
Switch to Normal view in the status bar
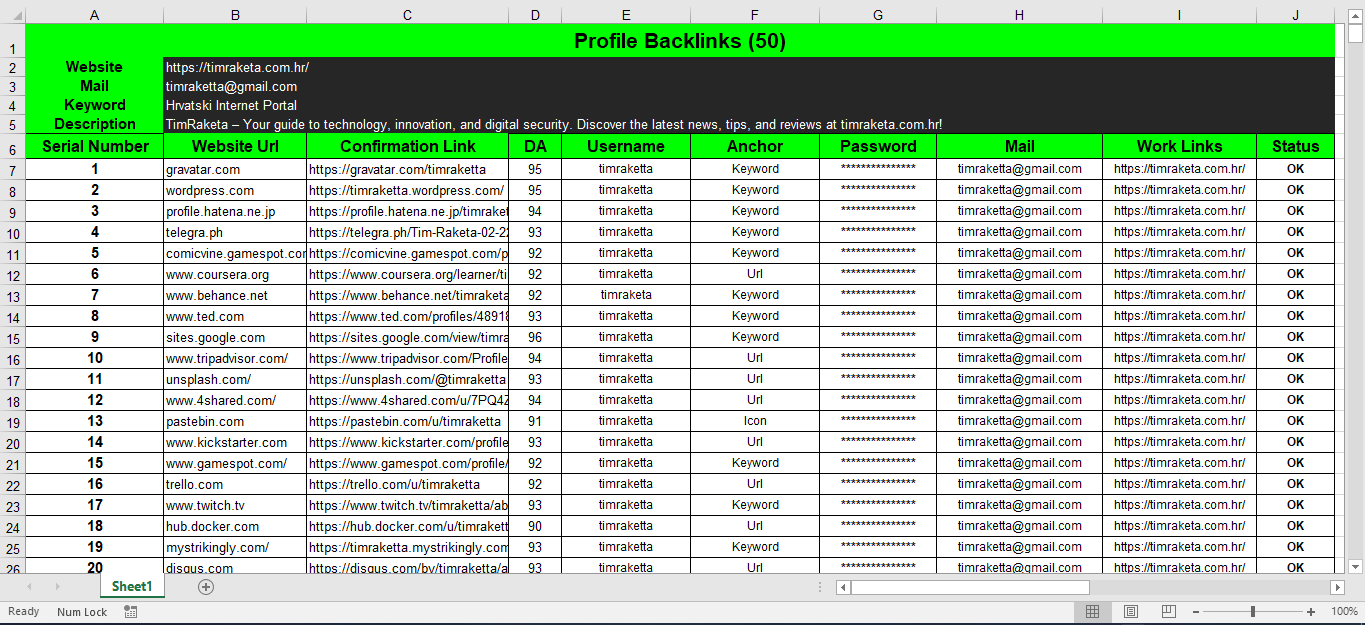[x=1092, y=611]
